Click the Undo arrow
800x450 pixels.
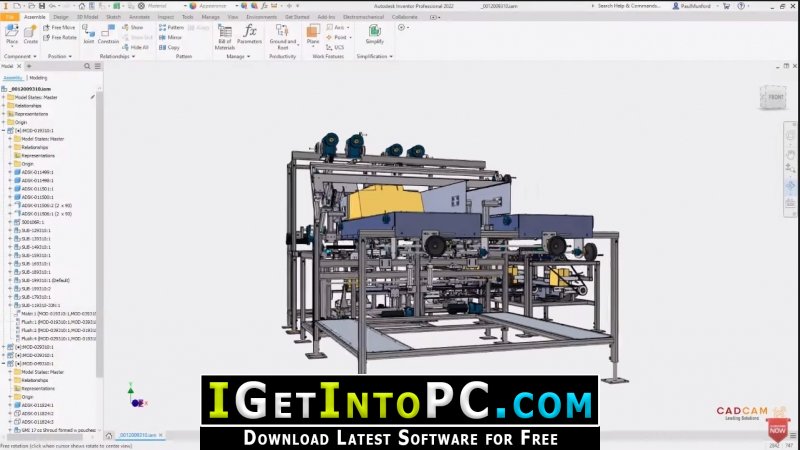pyautogui.click(x=52, y=6)
